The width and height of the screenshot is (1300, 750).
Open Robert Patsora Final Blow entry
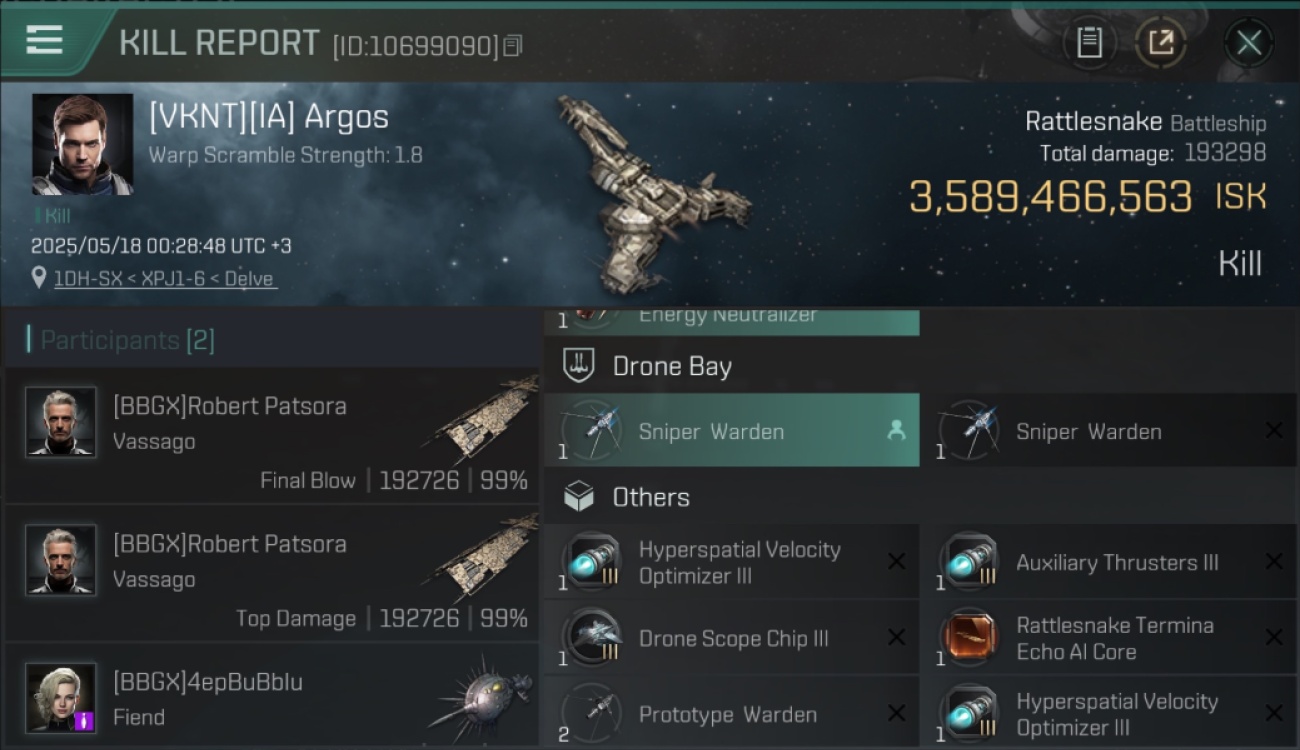(272, 435)
